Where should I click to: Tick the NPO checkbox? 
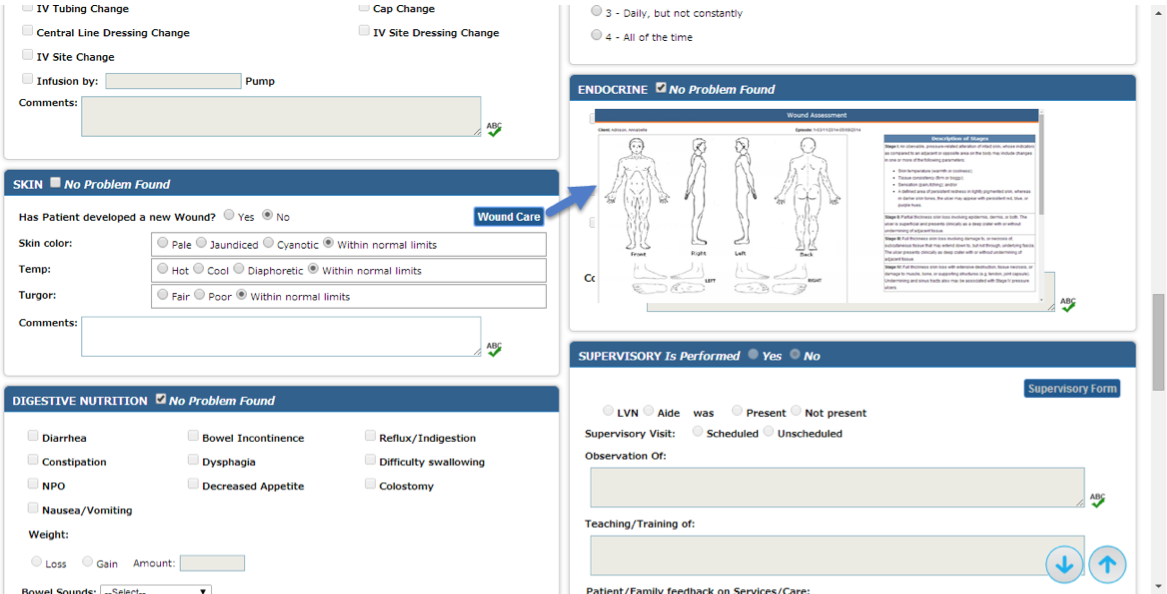tap(33, 484)
